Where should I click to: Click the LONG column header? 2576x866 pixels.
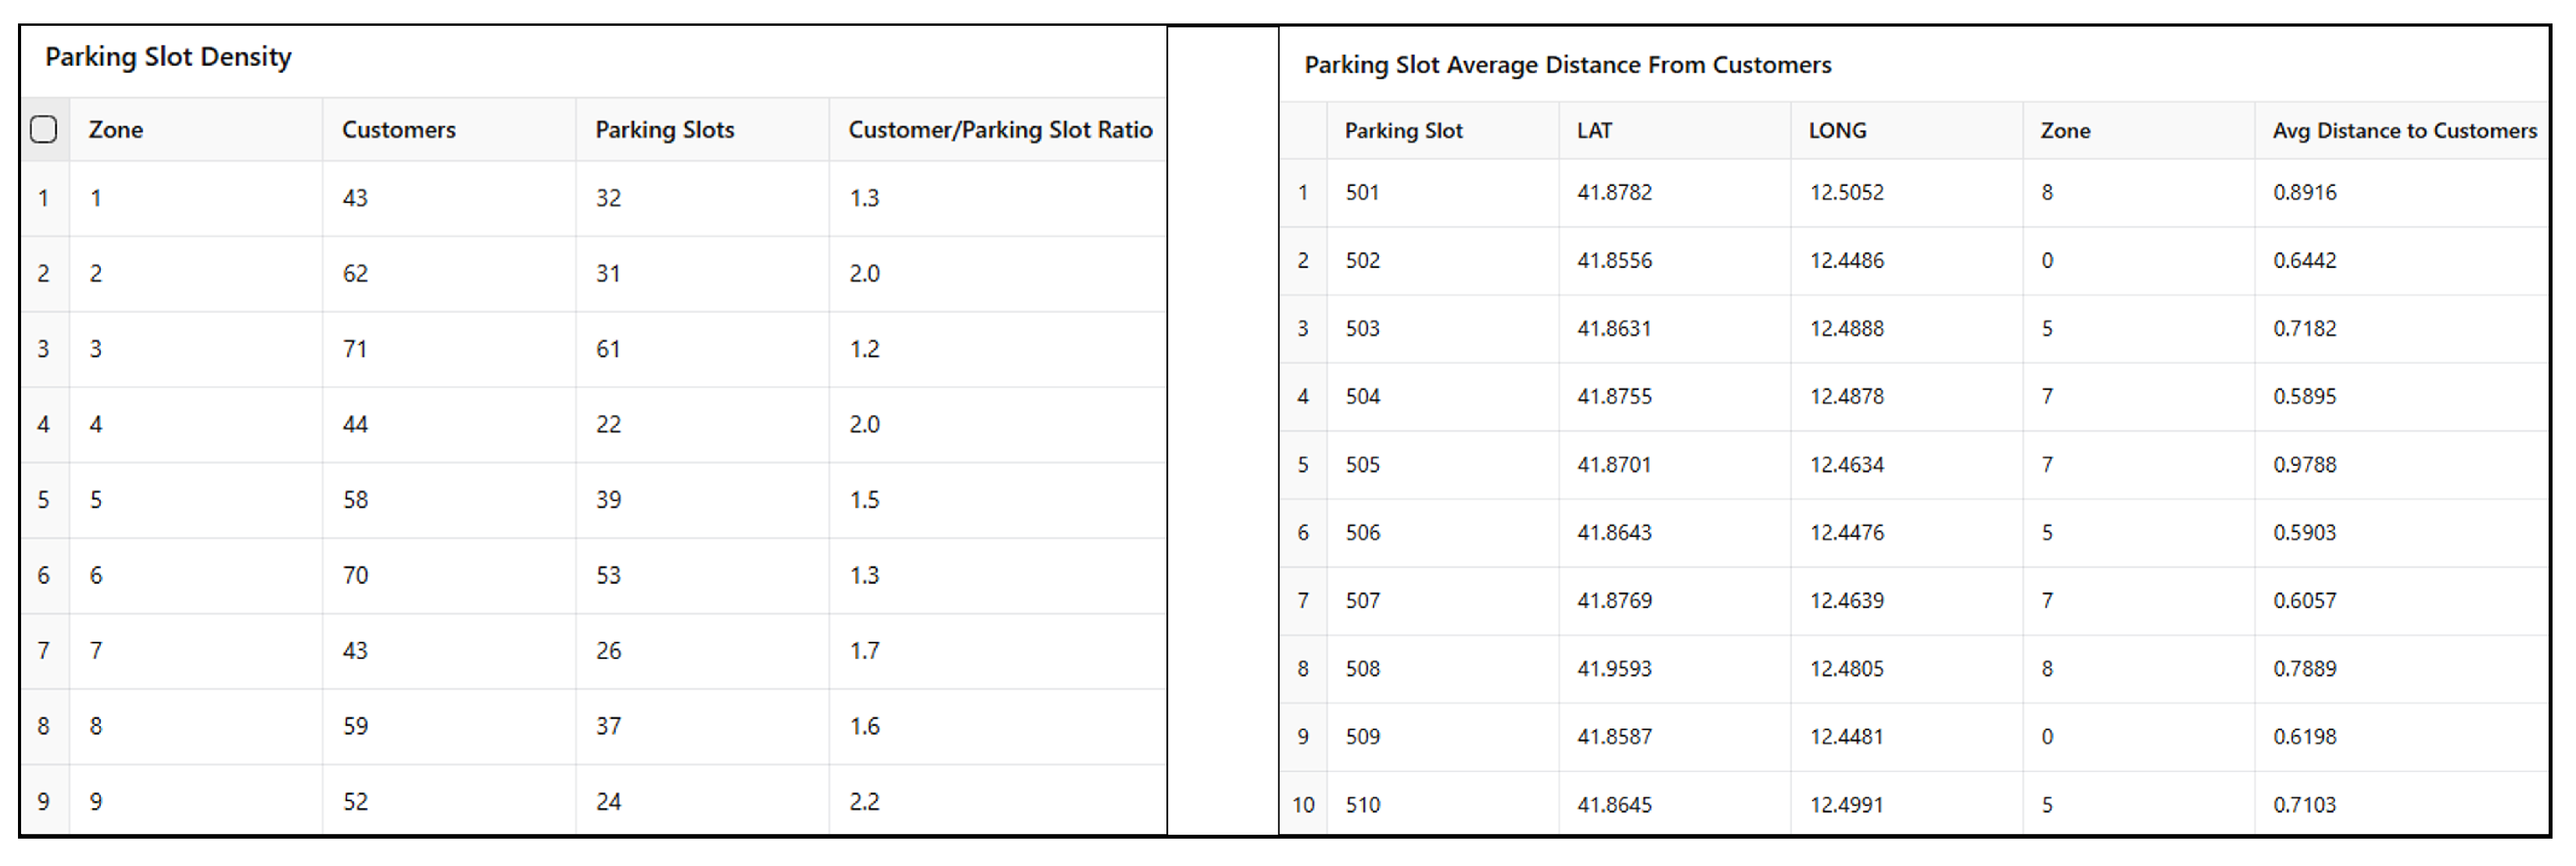click(1837, 131)
